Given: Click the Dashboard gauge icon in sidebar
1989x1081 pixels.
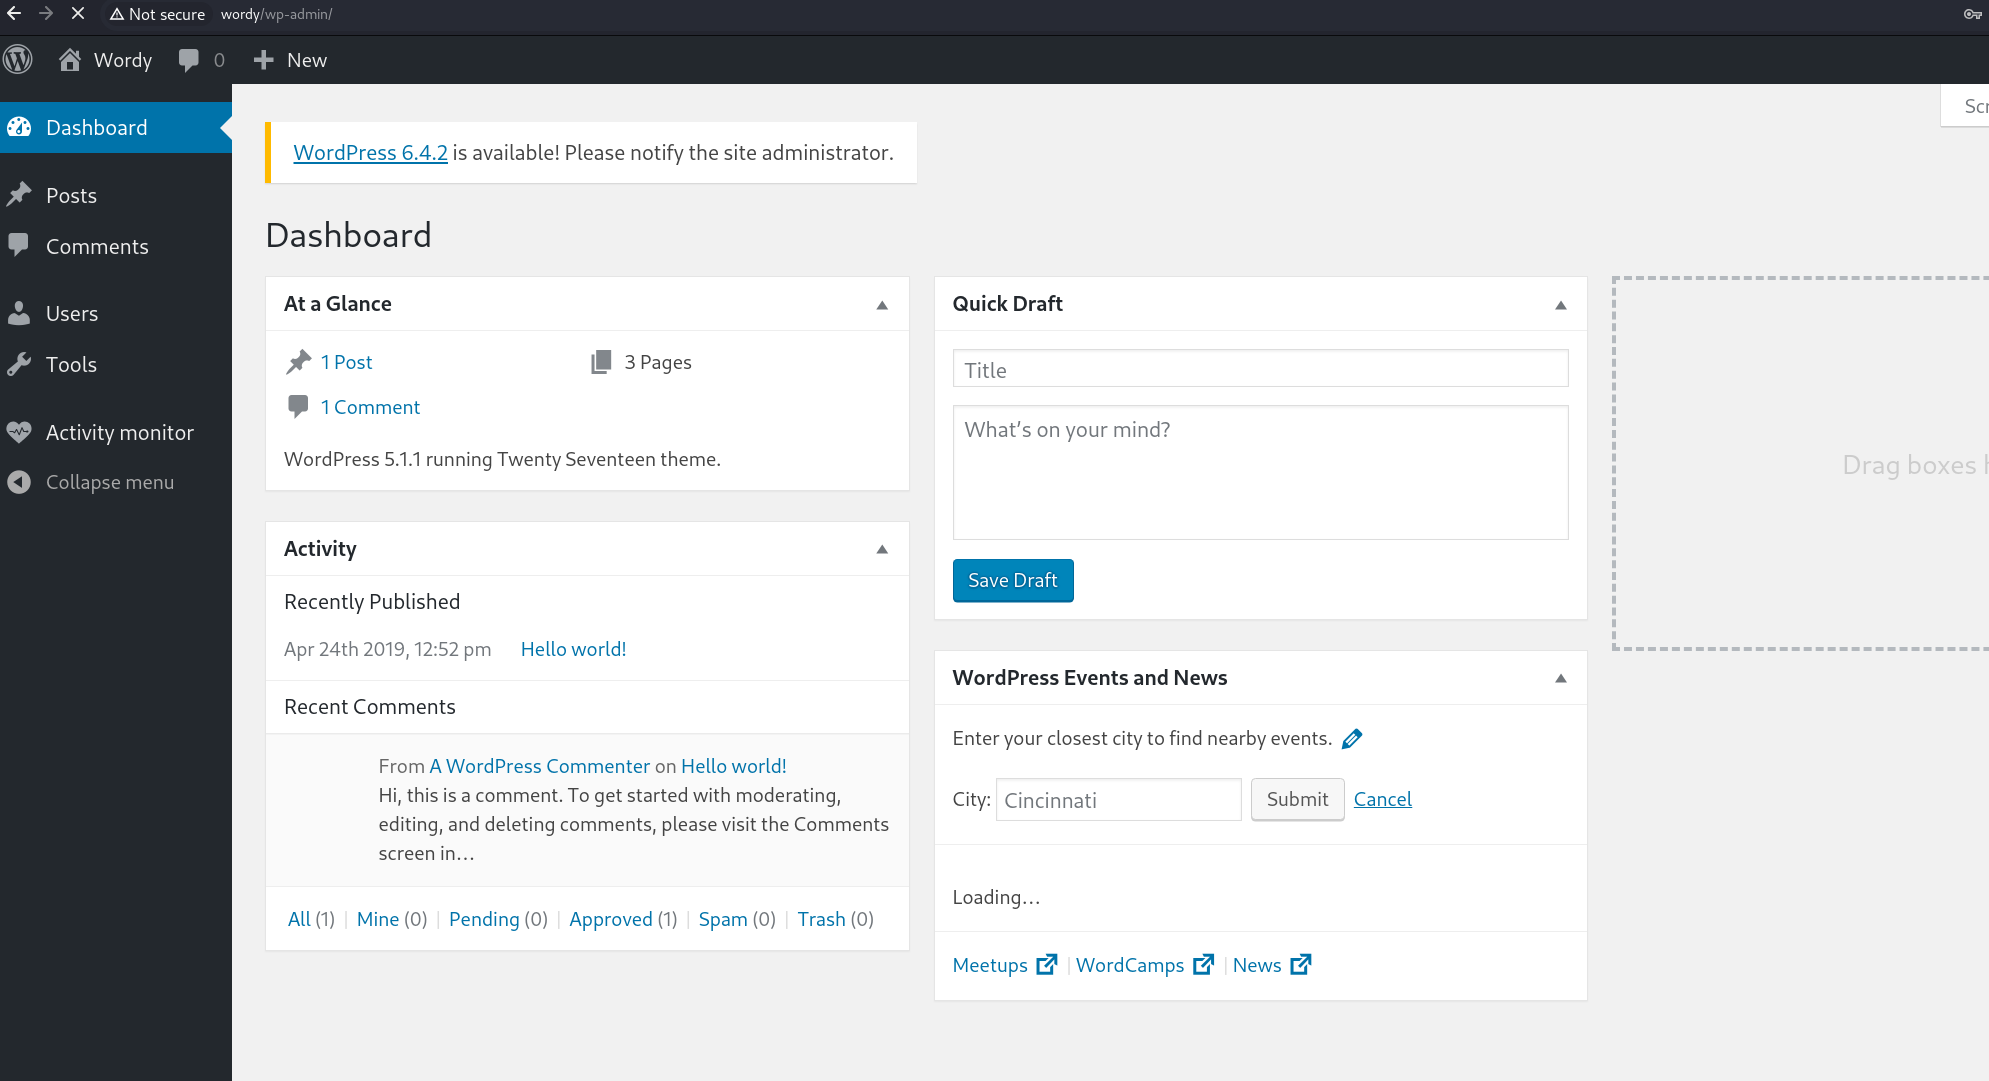Looking at the screenshot, I should (19, 127).
